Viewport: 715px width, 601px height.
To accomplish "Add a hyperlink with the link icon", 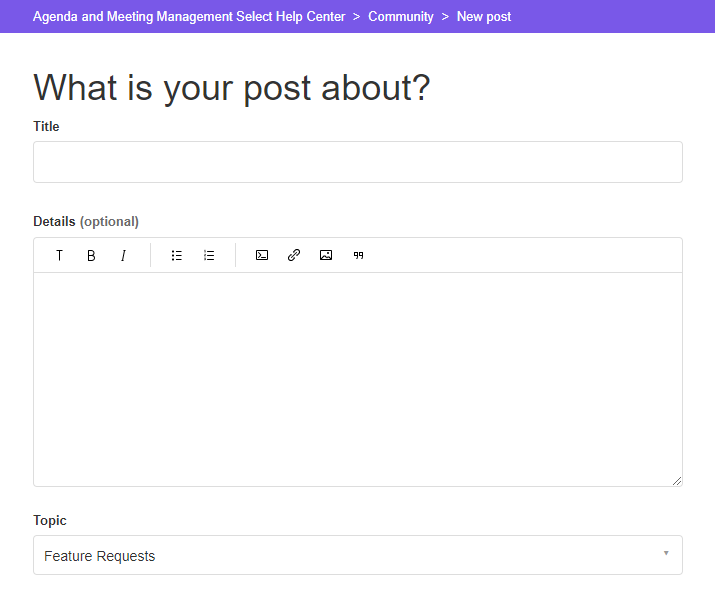I will (x=294, y=255).
